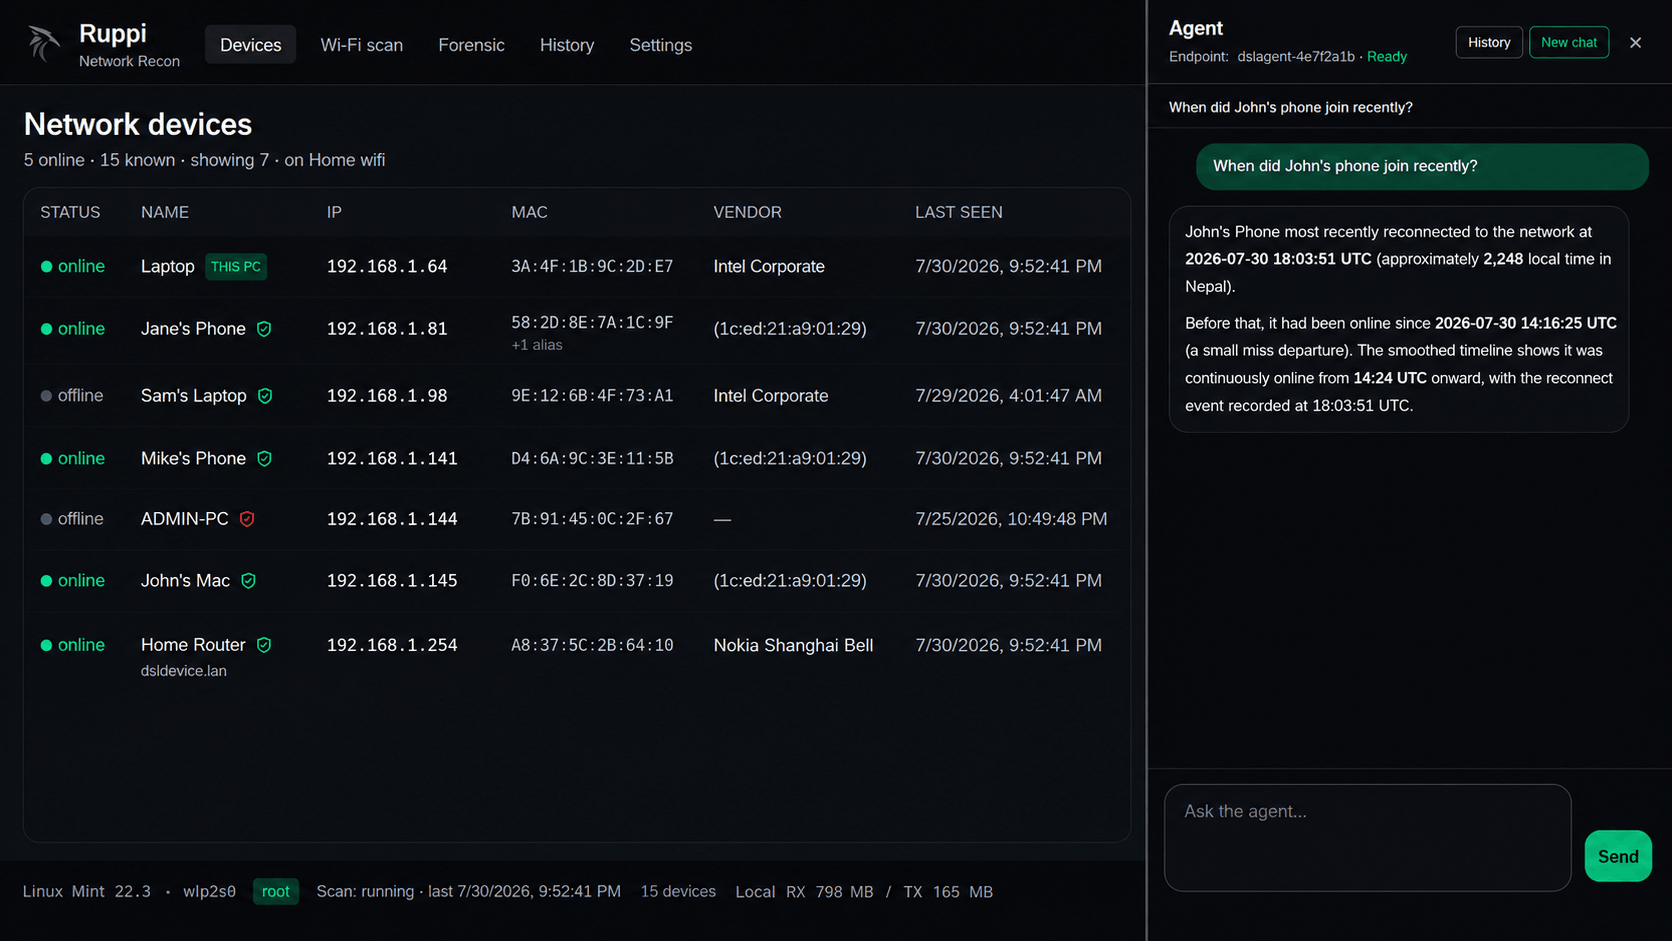
Task: Sort by the STATUS column header
Action: tap(70, 212)
